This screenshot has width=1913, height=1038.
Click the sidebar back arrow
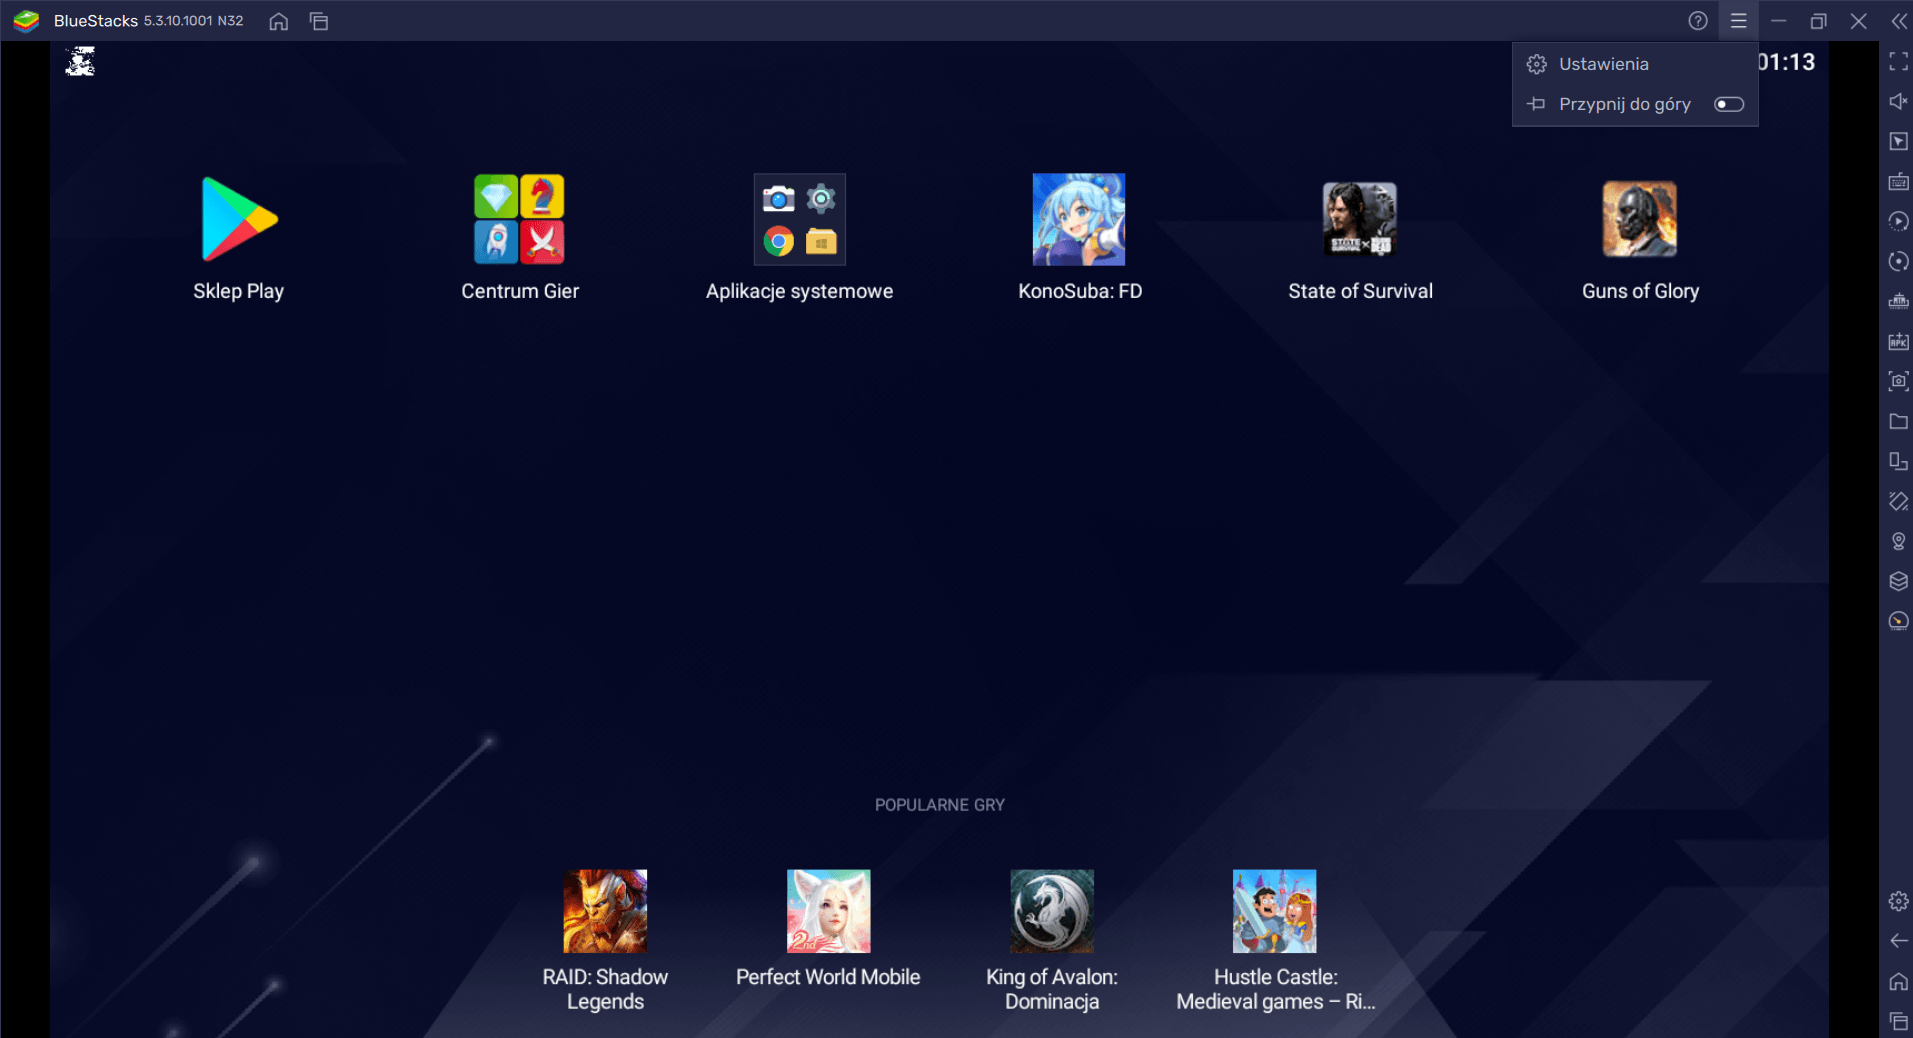1898,941
